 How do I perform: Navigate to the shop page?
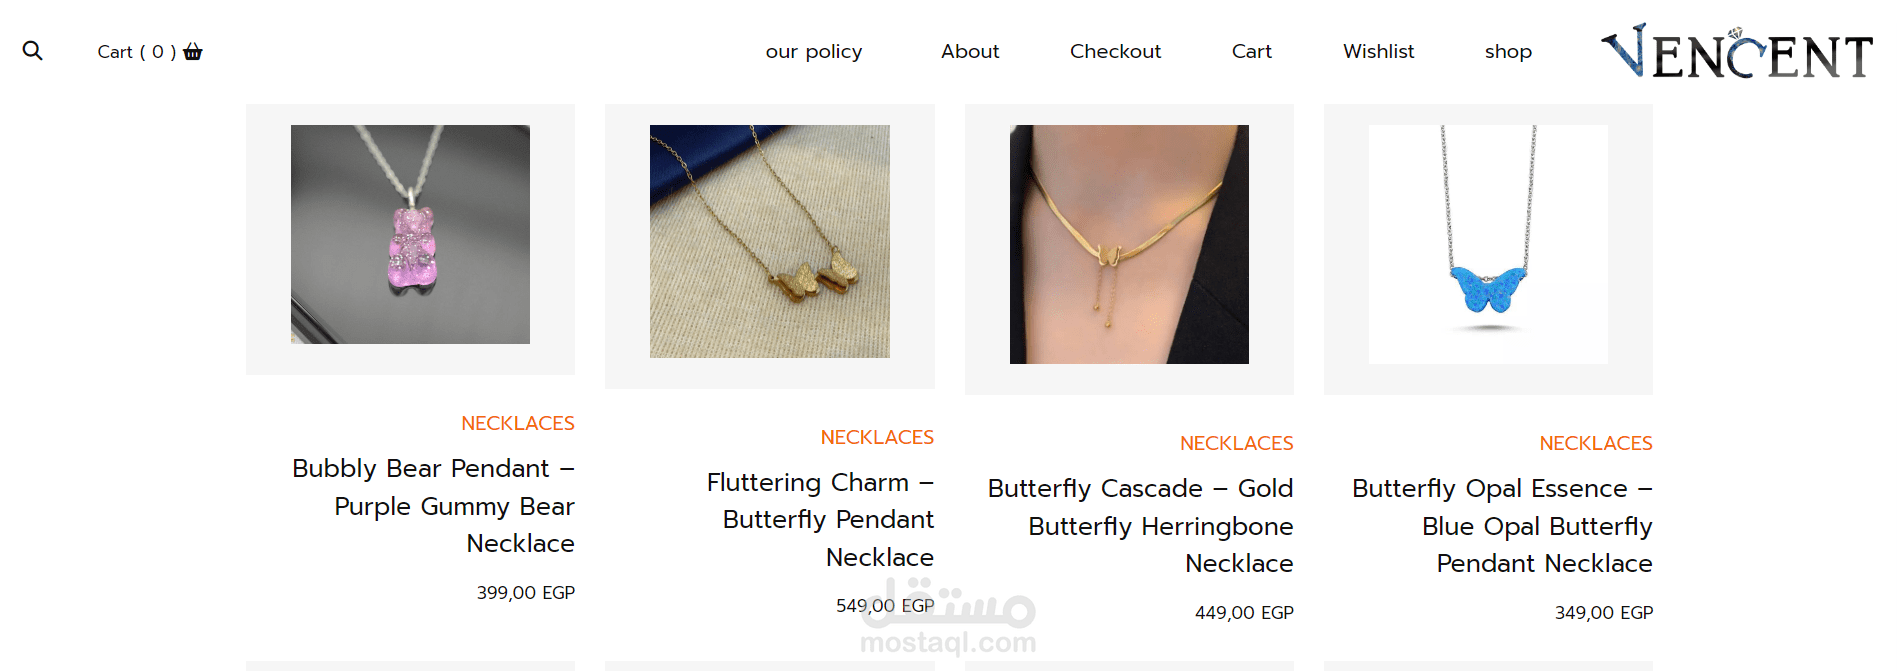pos(1508,52)
